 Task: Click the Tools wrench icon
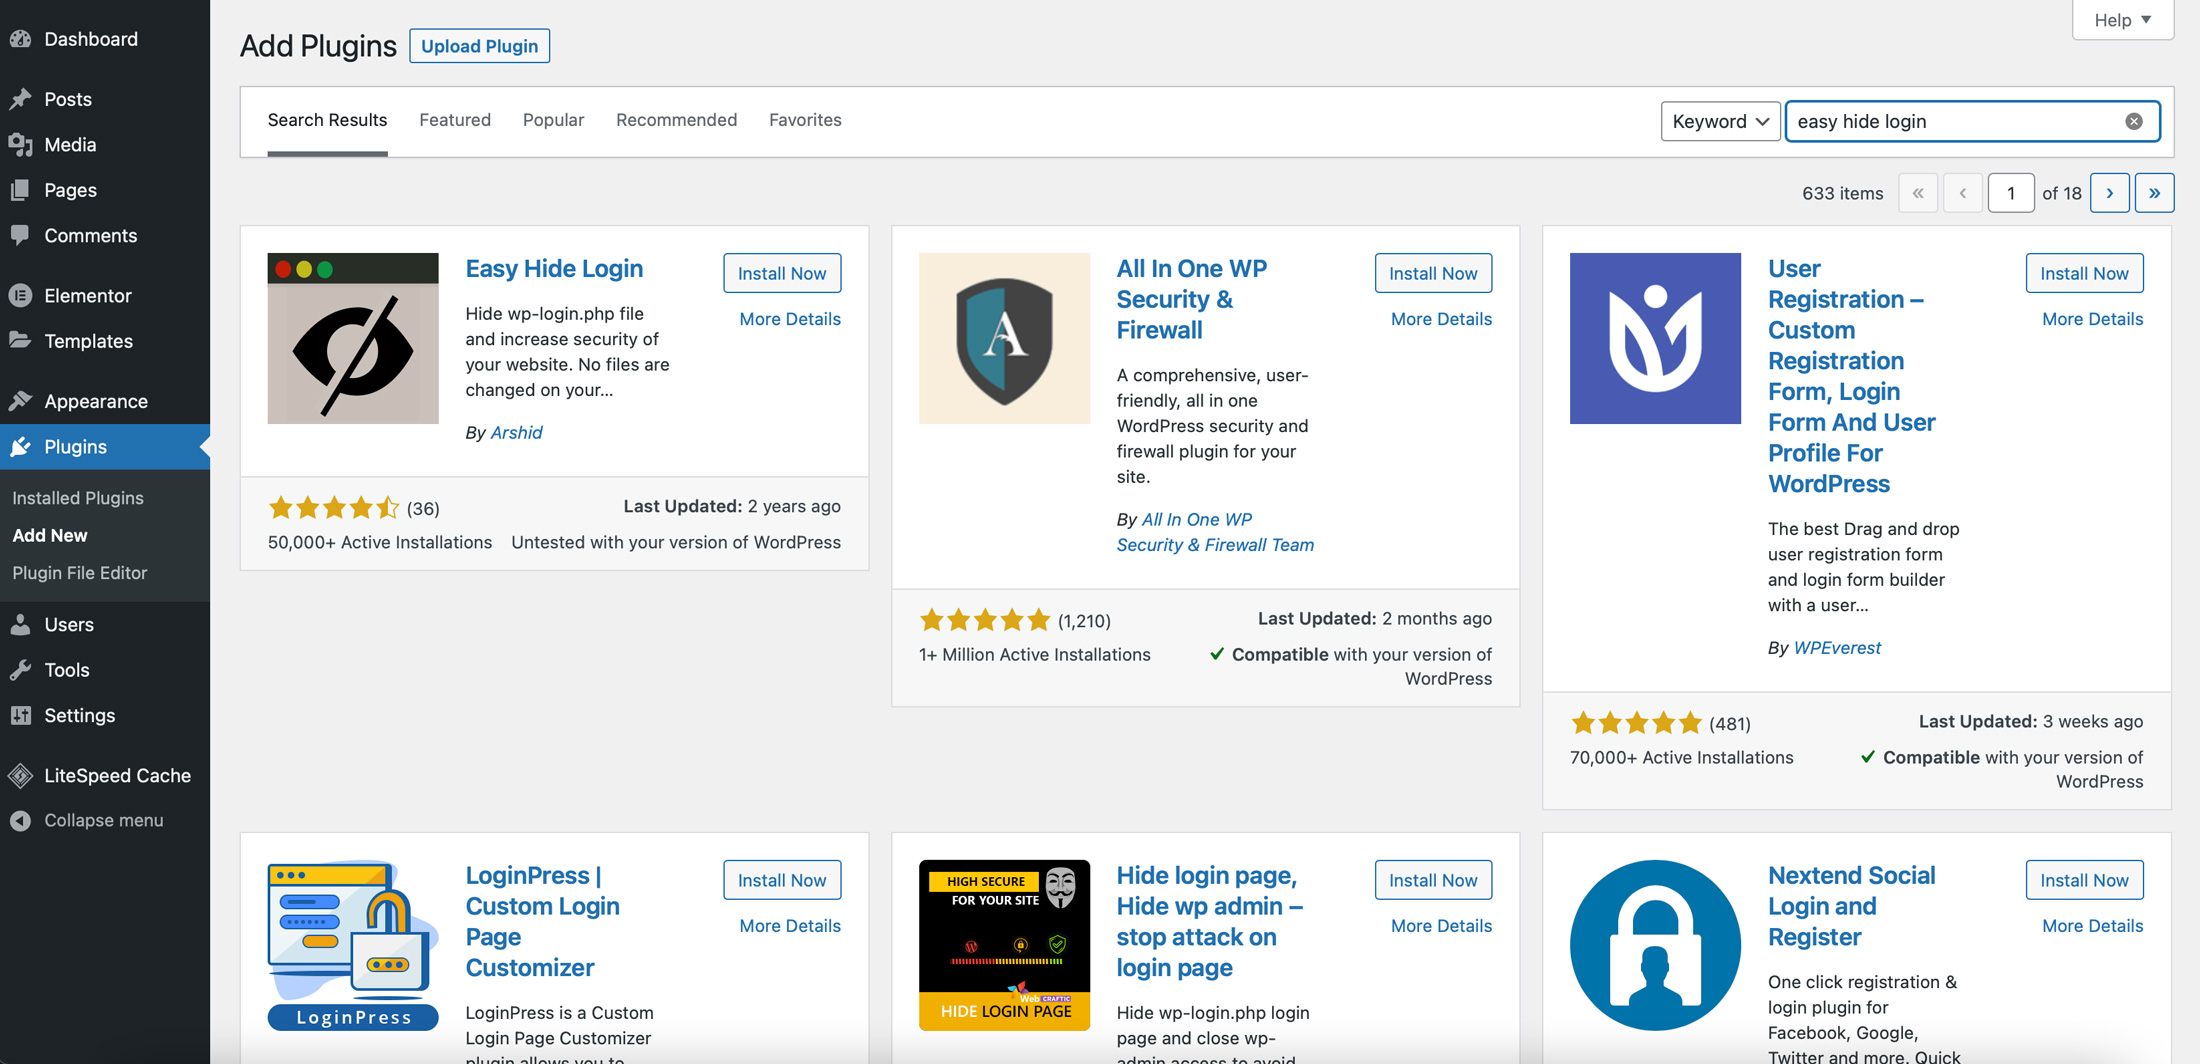click(20, 670)
